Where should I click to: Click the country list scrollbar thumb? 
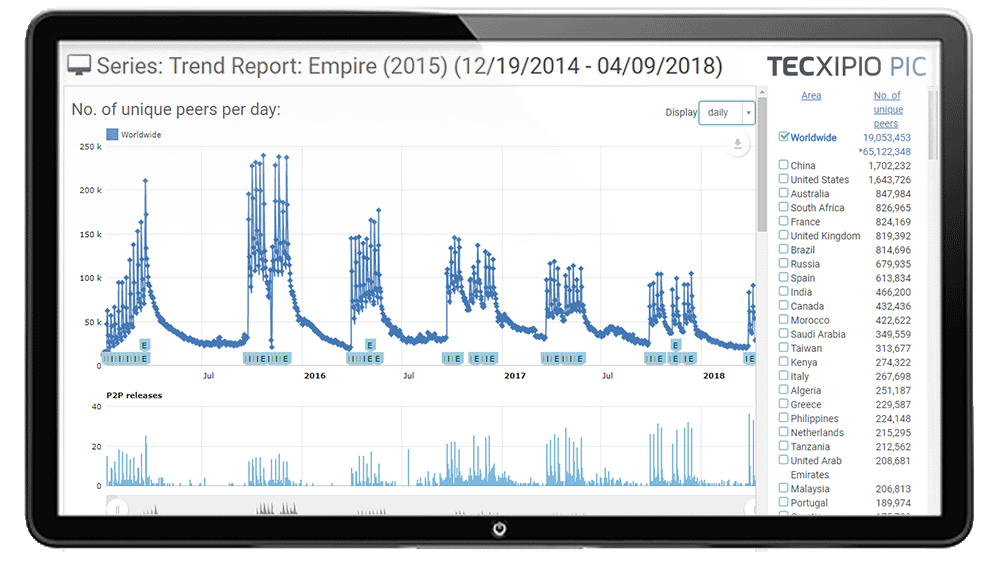(x=933, y=125)
